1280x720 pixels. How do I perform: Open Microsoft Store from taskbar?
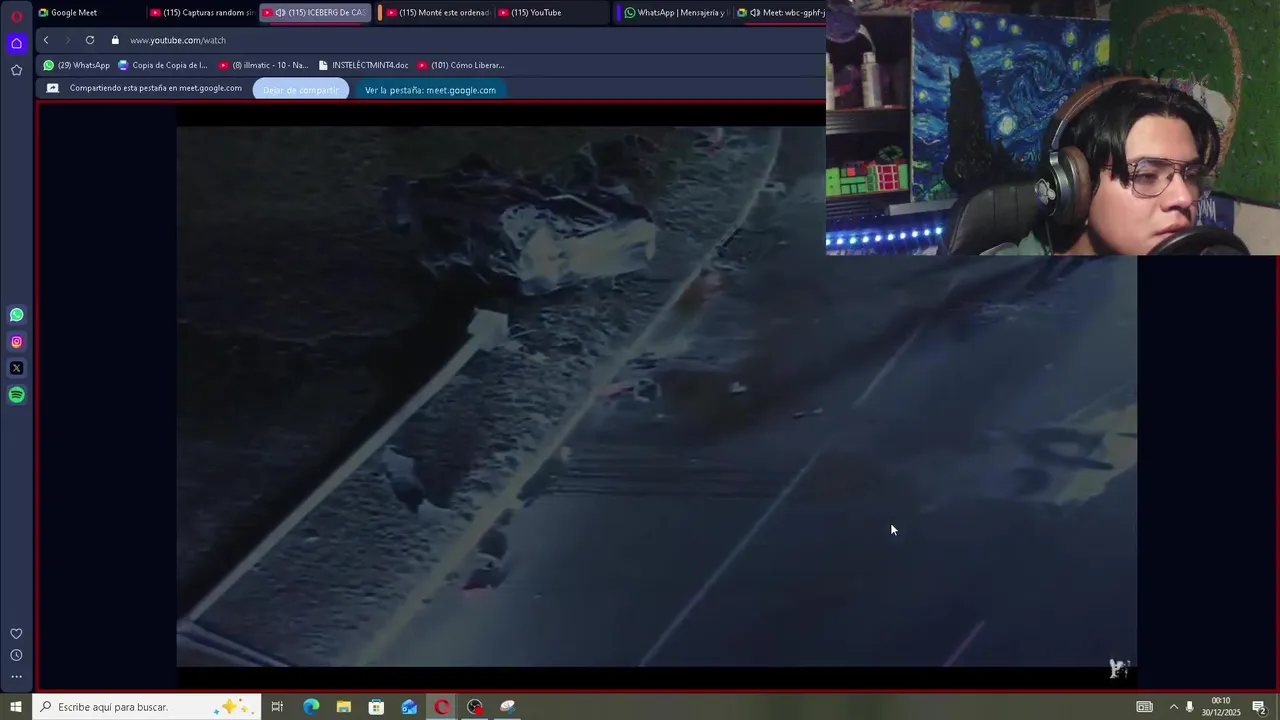(376, 707)
